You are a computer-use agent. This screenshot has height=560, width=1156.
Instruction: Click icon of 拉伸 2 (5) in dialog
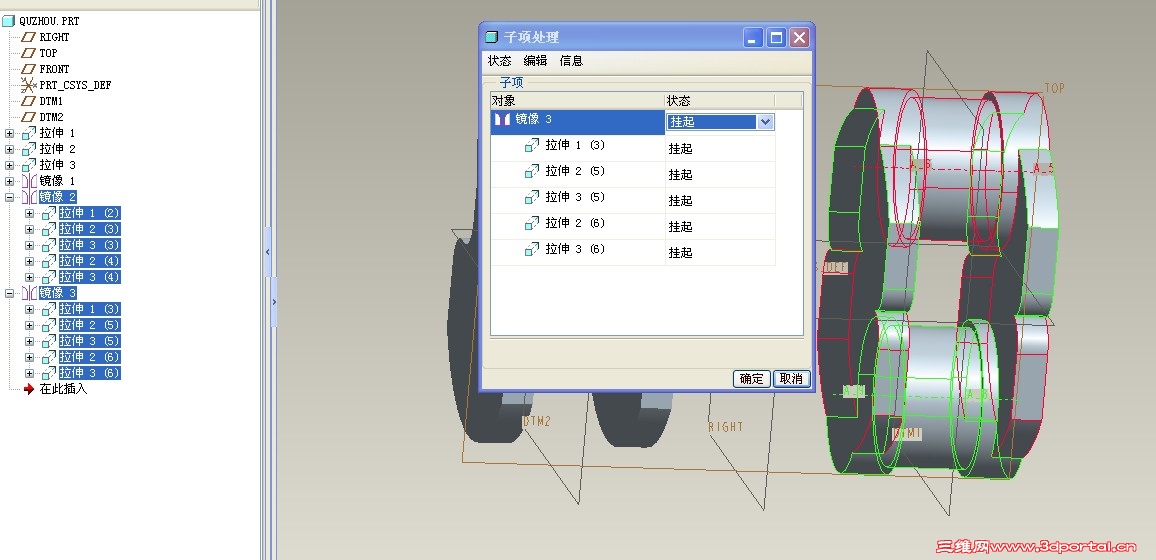(532, 172)
